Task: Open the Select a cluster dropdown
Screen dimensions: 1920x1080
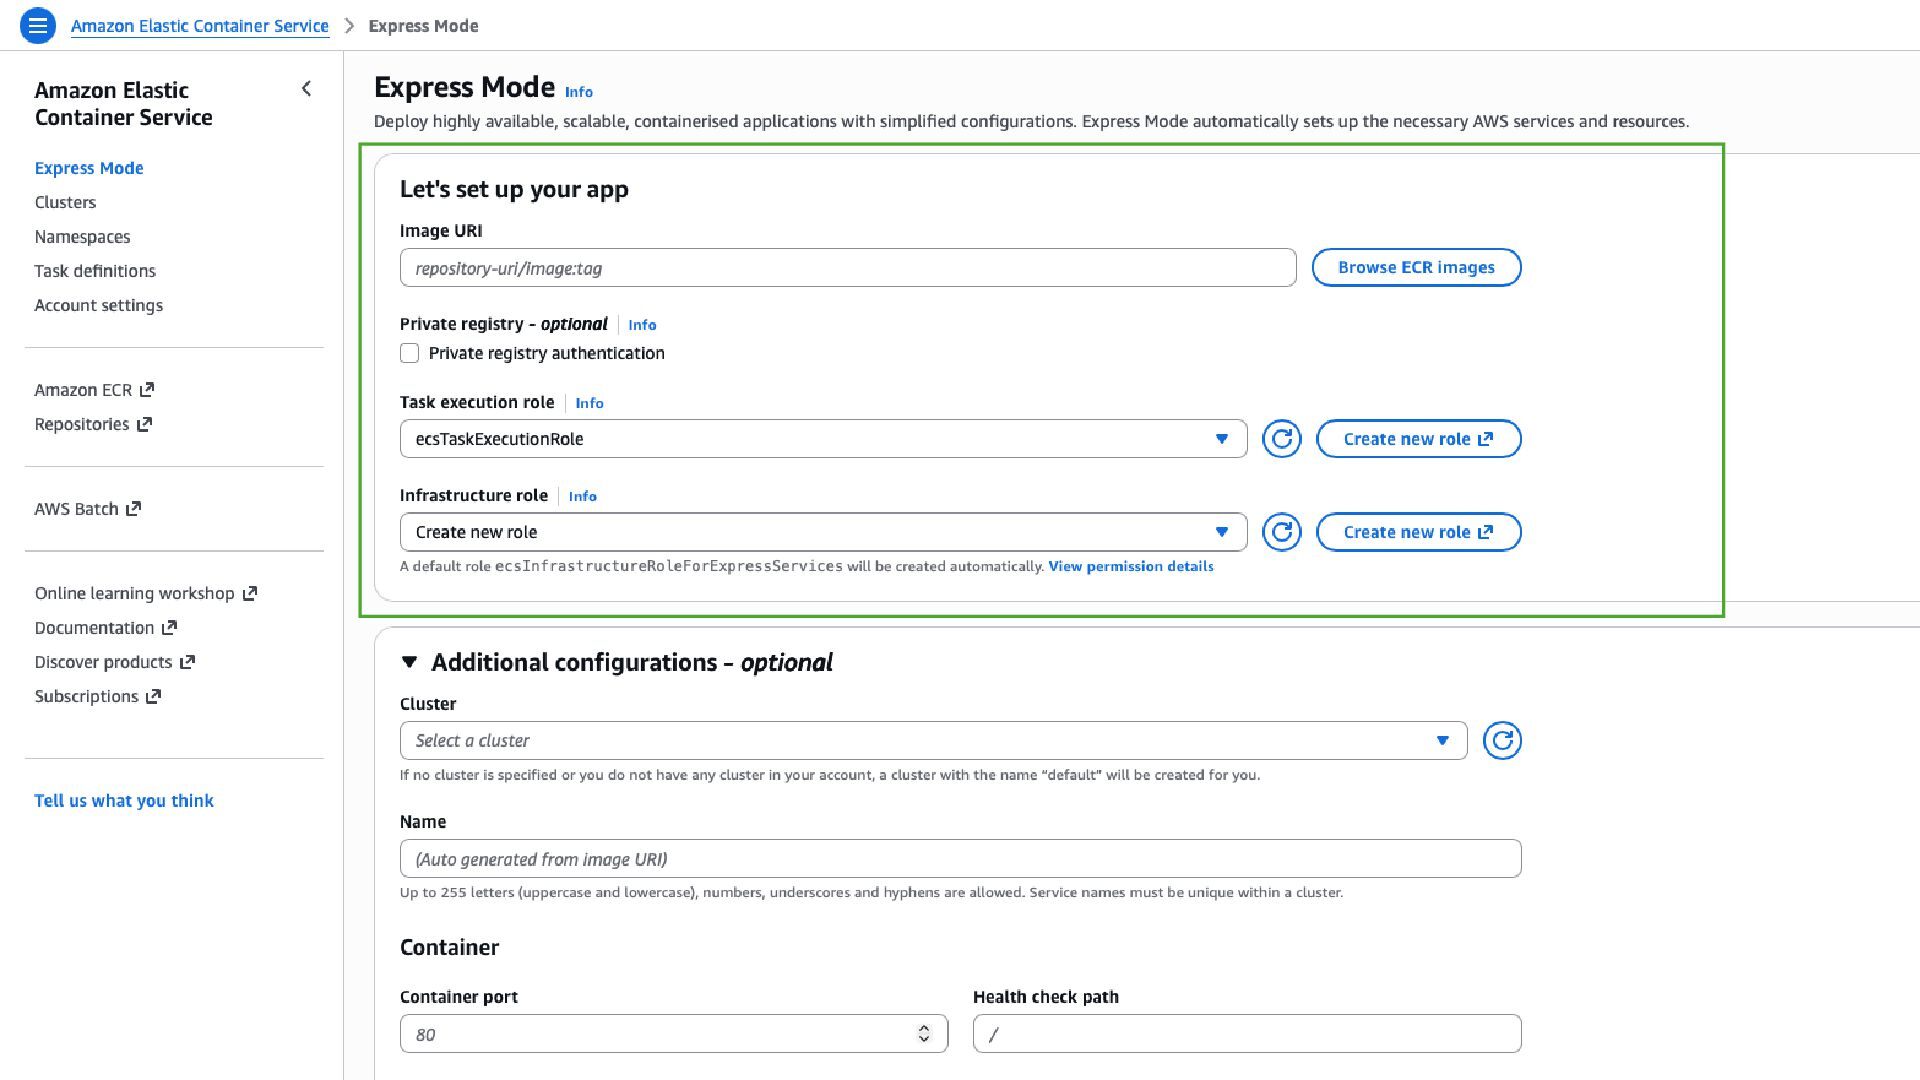Action: (932, 741)
